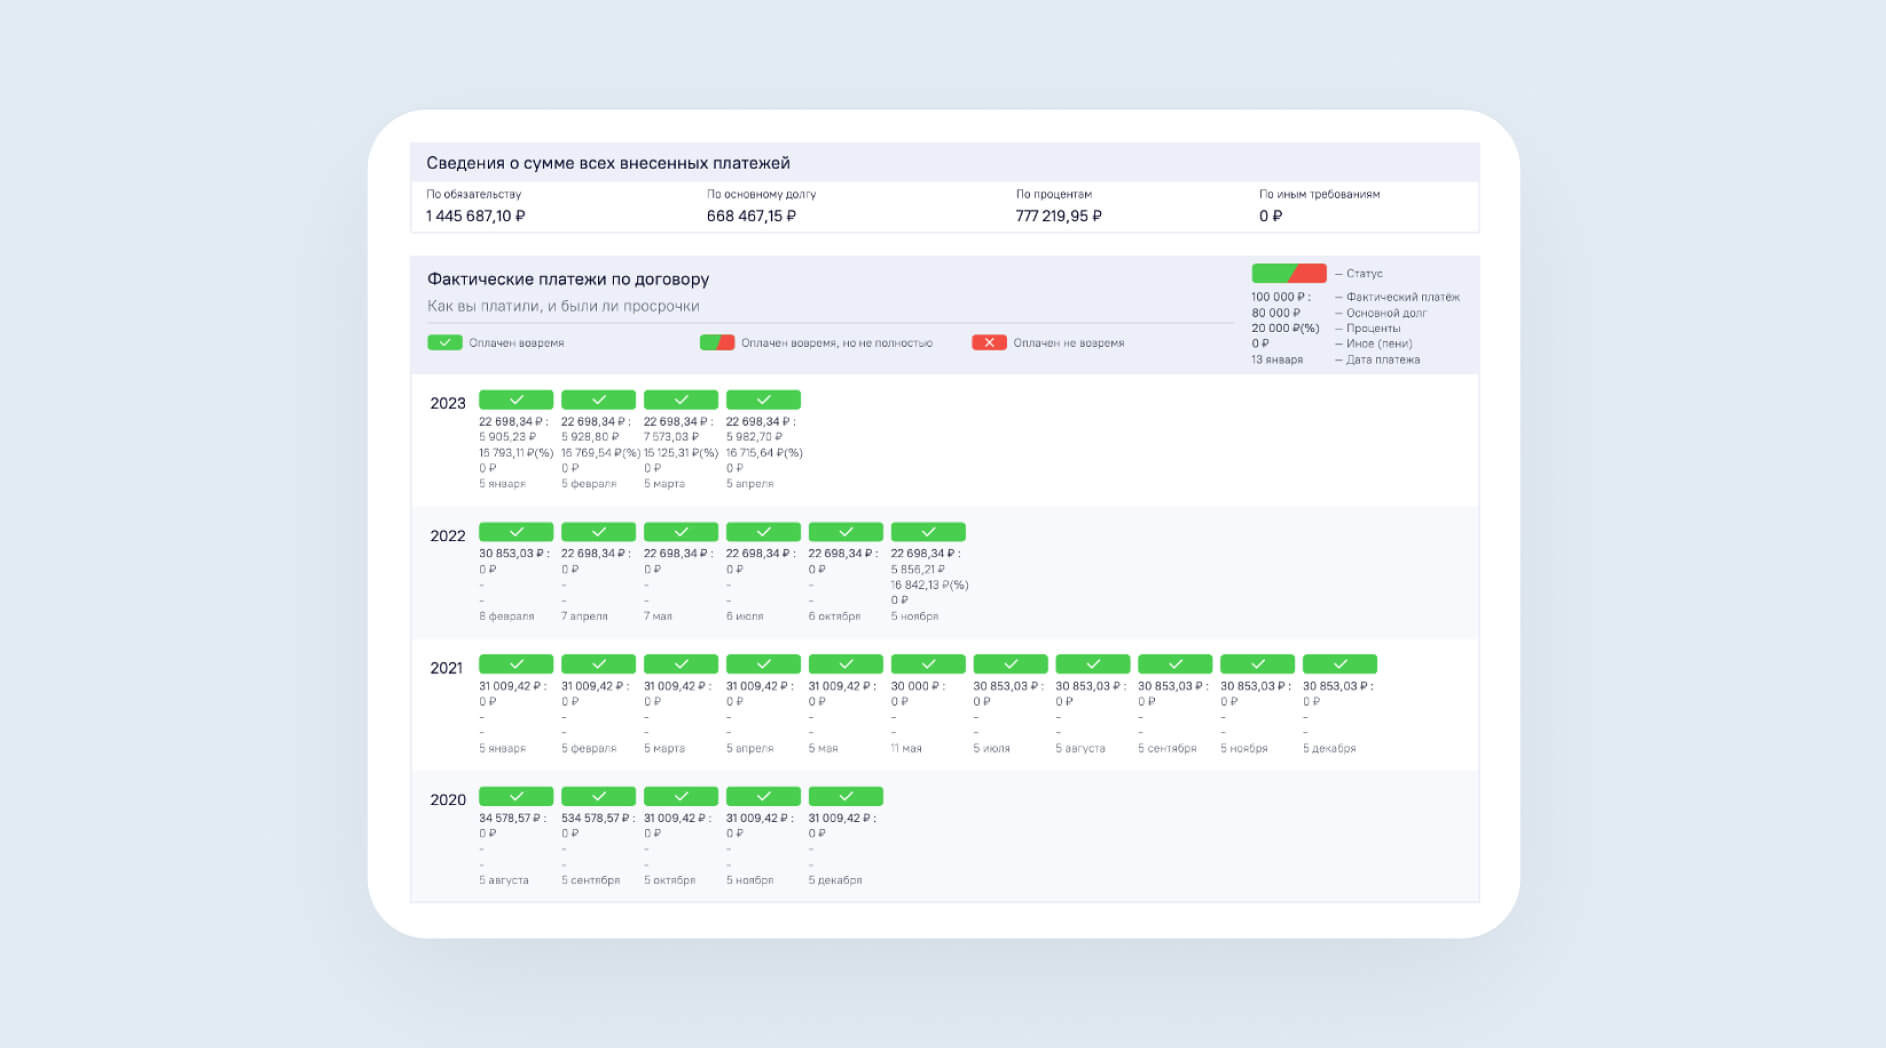Select the 2023 paid badge for 5 апреля
This screenshot has height=1048, width=1886.
click(x=763, y=399)
